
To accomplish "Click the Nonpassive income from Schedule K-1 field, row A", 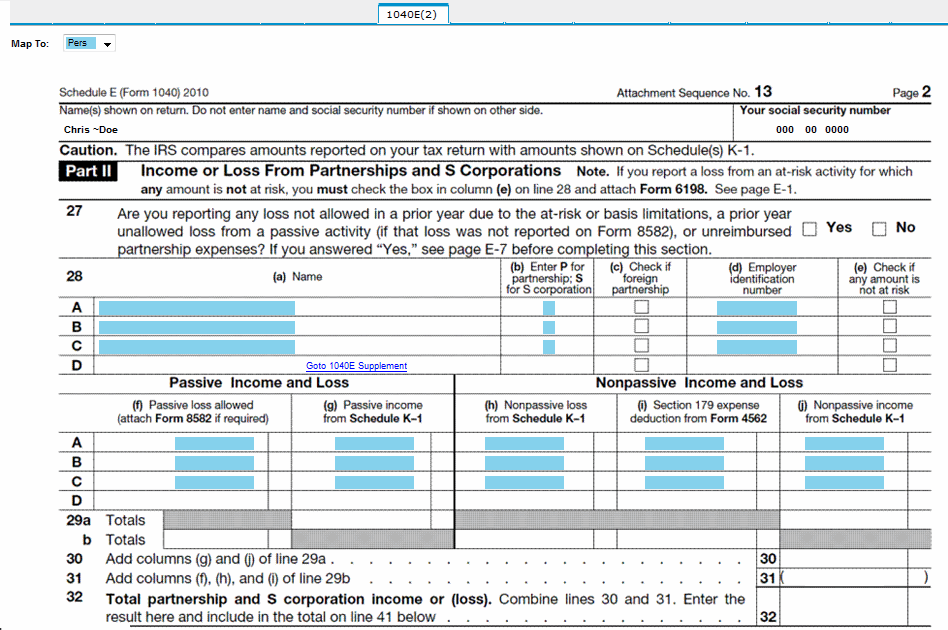I will point(845,444).
